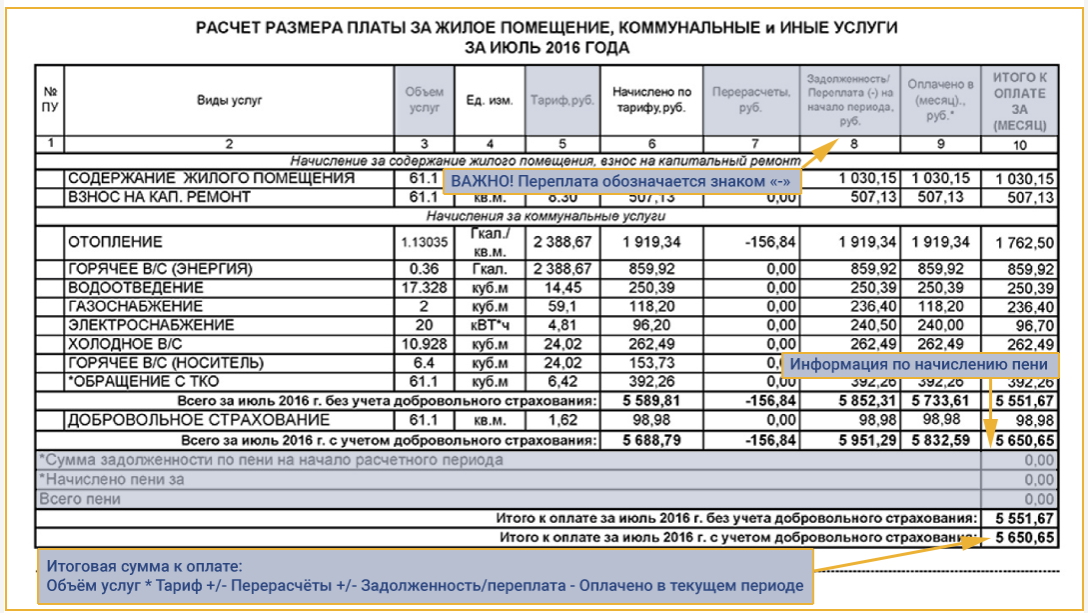This screenshot has width=1088, height=613.
Task: Click the charged amount "96,20"
Action: point(652,325)
